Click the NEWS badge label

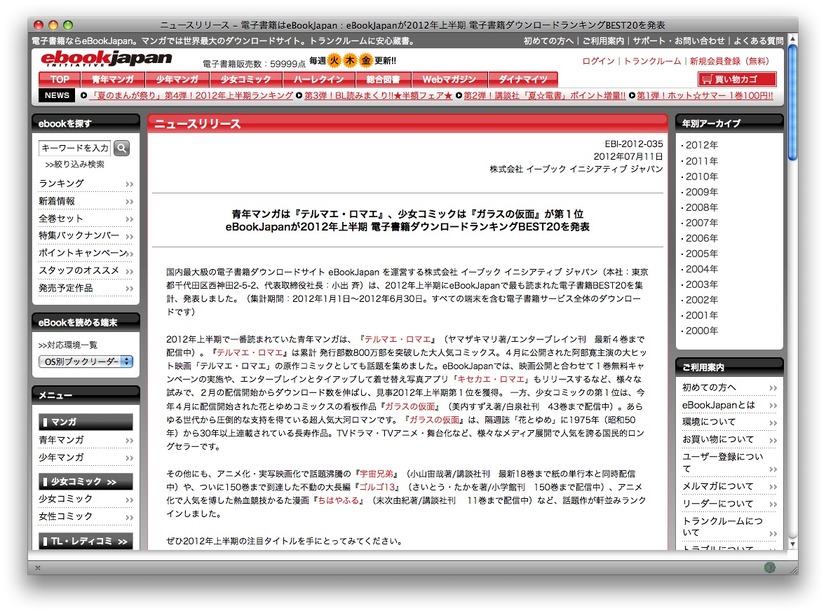point(57,95)
